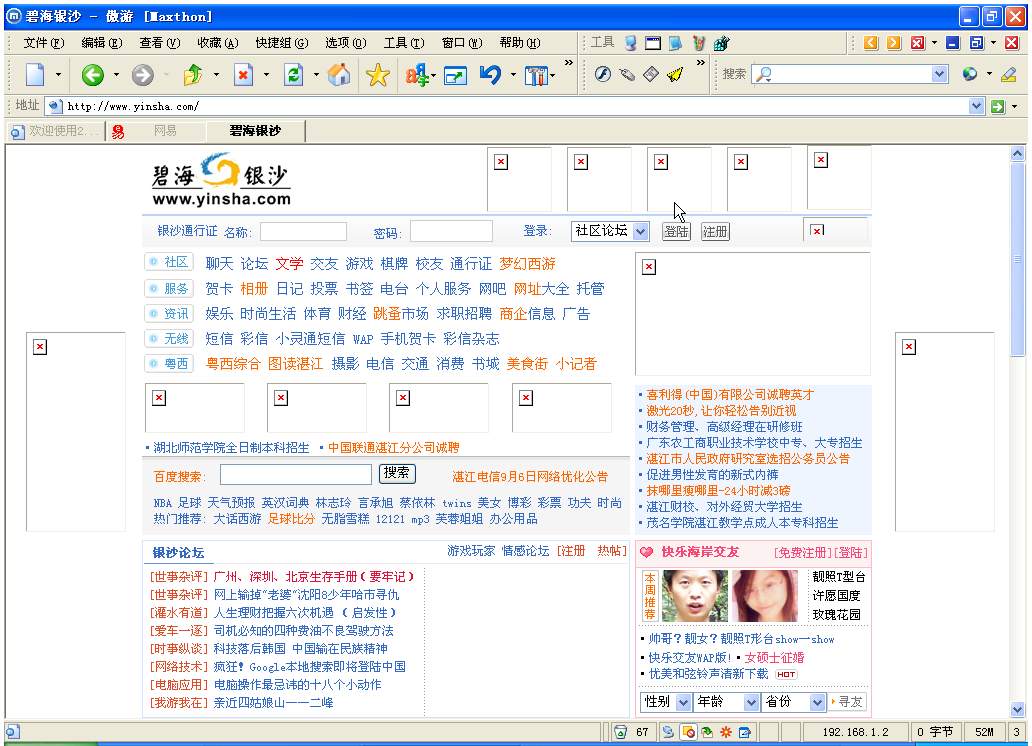1032x746 pixels.
Task: Open the 收藏(A) menu
Action: coord(218,43)
